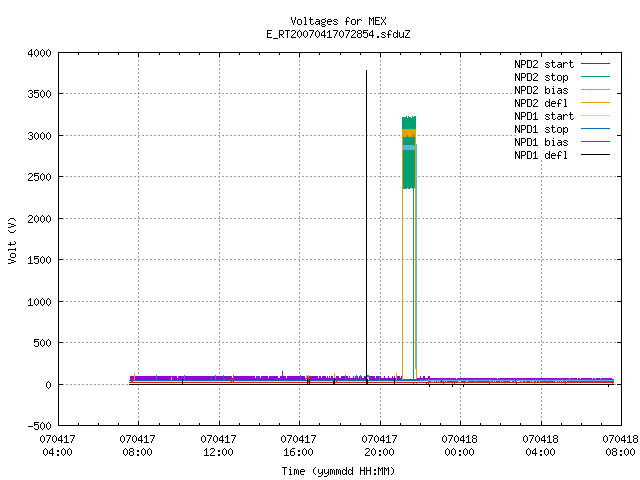Click the orange NPD2 defl legend line
Screen dimensions: 640x480
(x=595, y=103)
